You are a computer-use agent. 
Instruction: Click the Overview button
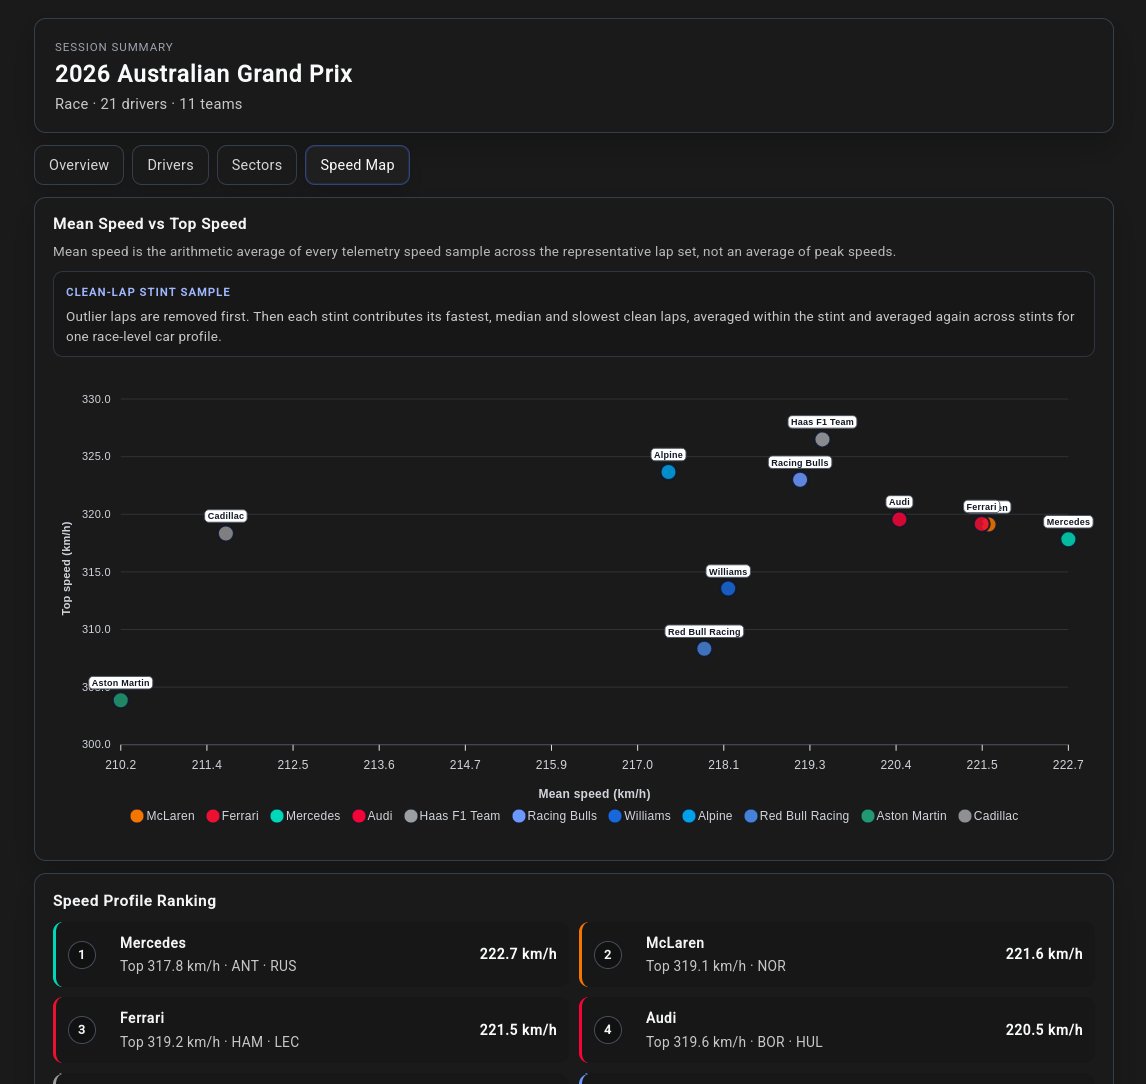point(79,165)
